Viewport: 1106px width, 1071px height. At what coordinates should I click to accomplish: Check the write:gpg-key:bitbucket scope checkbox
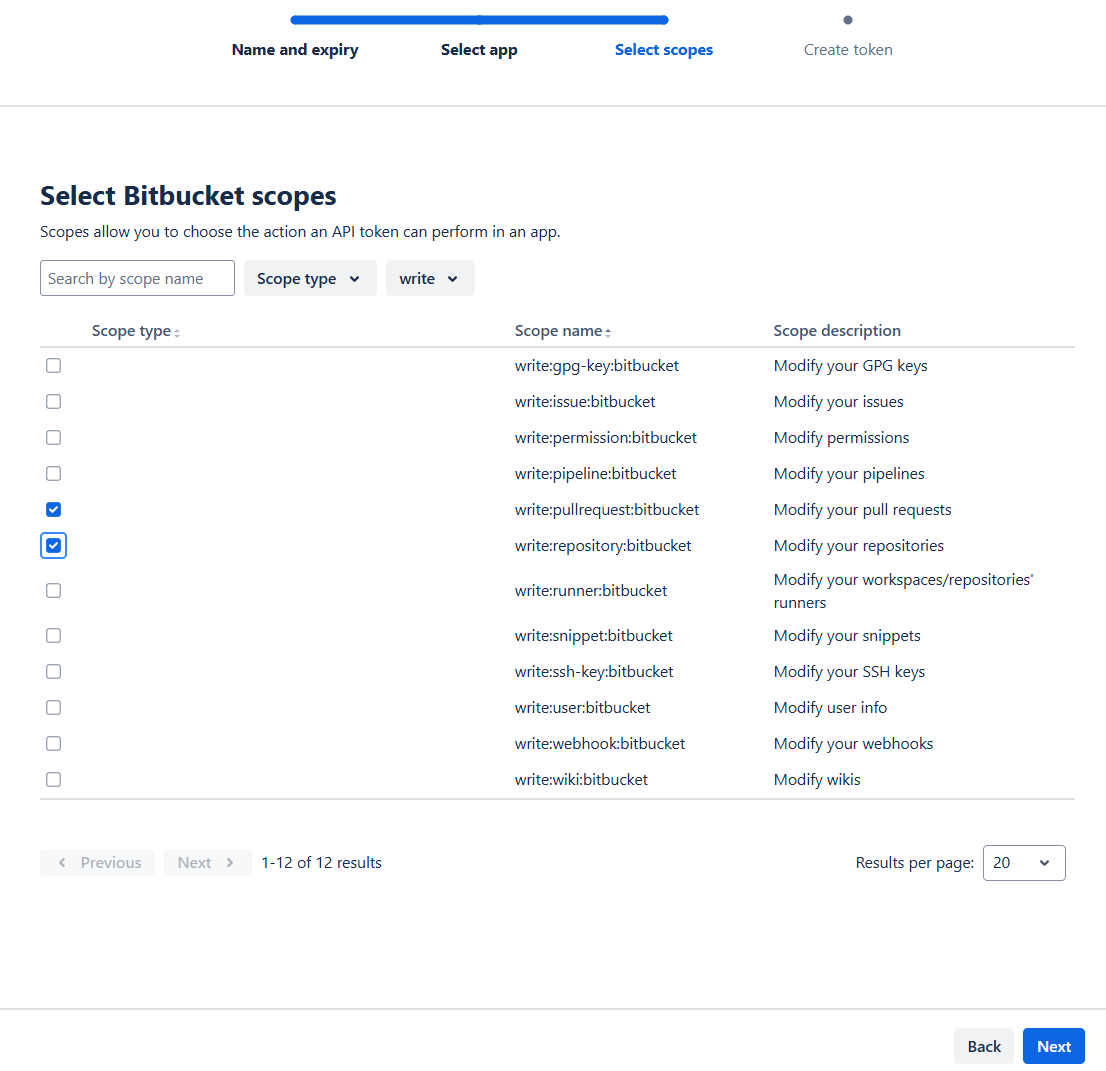click(x=54, y=366)
